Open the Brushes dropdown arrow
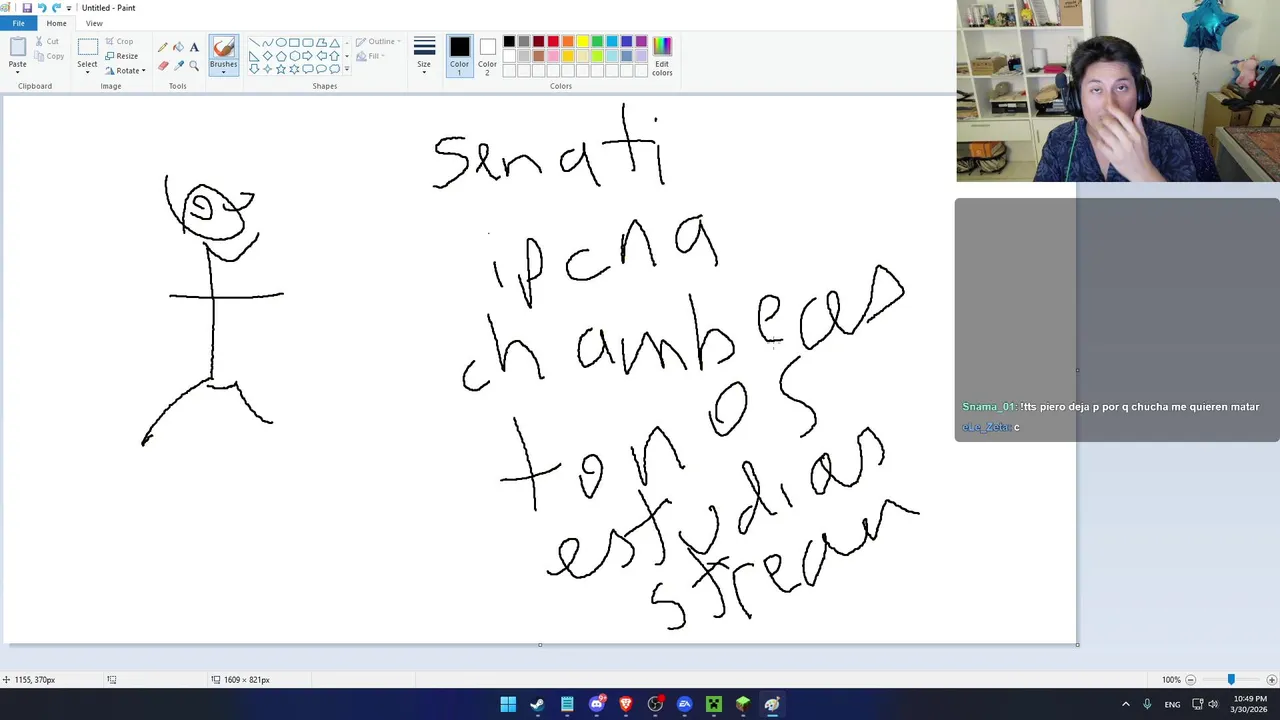The height and width of the screenshot is (720, 1280). tap(223, 72)
